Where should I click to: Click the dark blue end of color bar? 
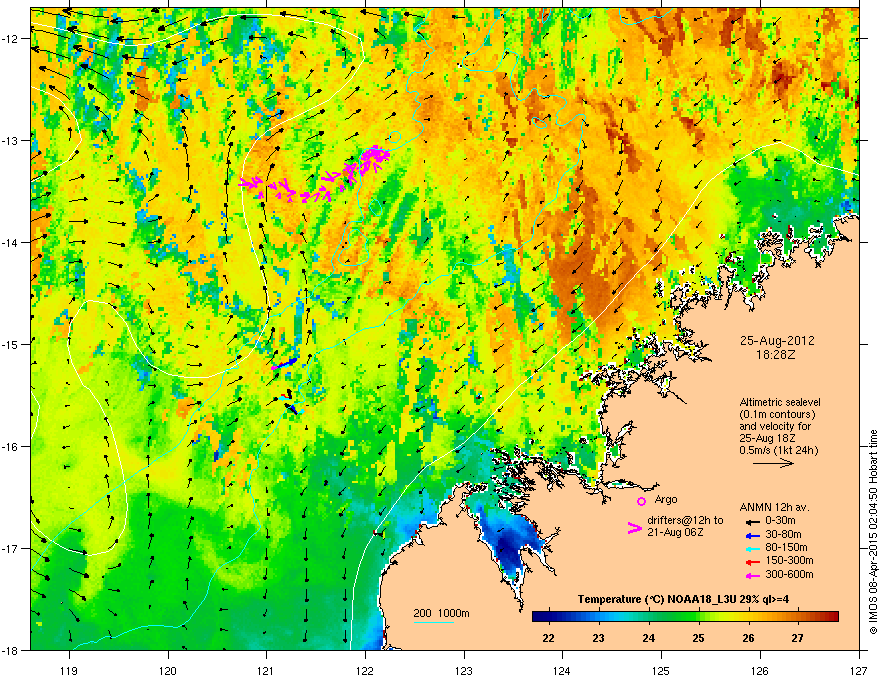[x=537, y=616]
